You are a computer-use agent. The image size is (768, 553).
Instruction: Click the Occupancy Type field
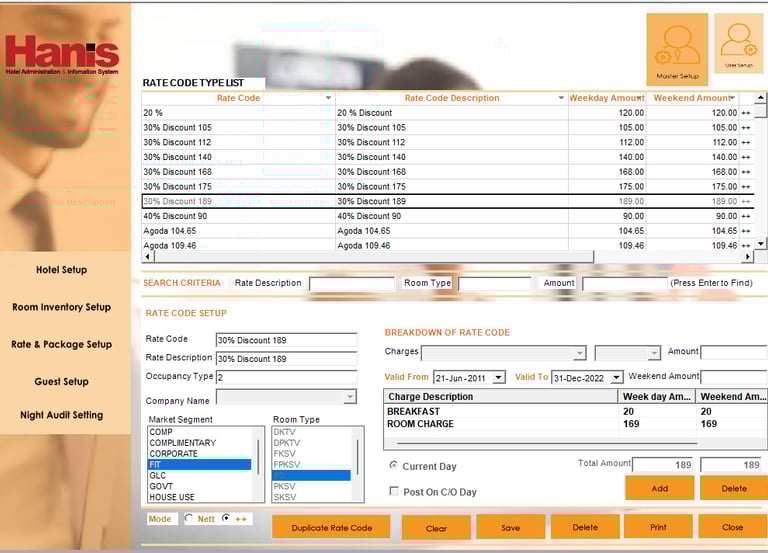pos(287,377)
